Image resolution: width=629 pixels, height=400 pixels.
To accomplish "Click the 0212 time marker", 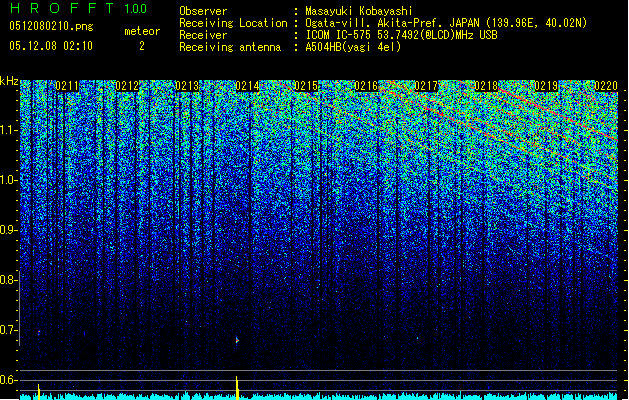I will click(x=127, y=86).
